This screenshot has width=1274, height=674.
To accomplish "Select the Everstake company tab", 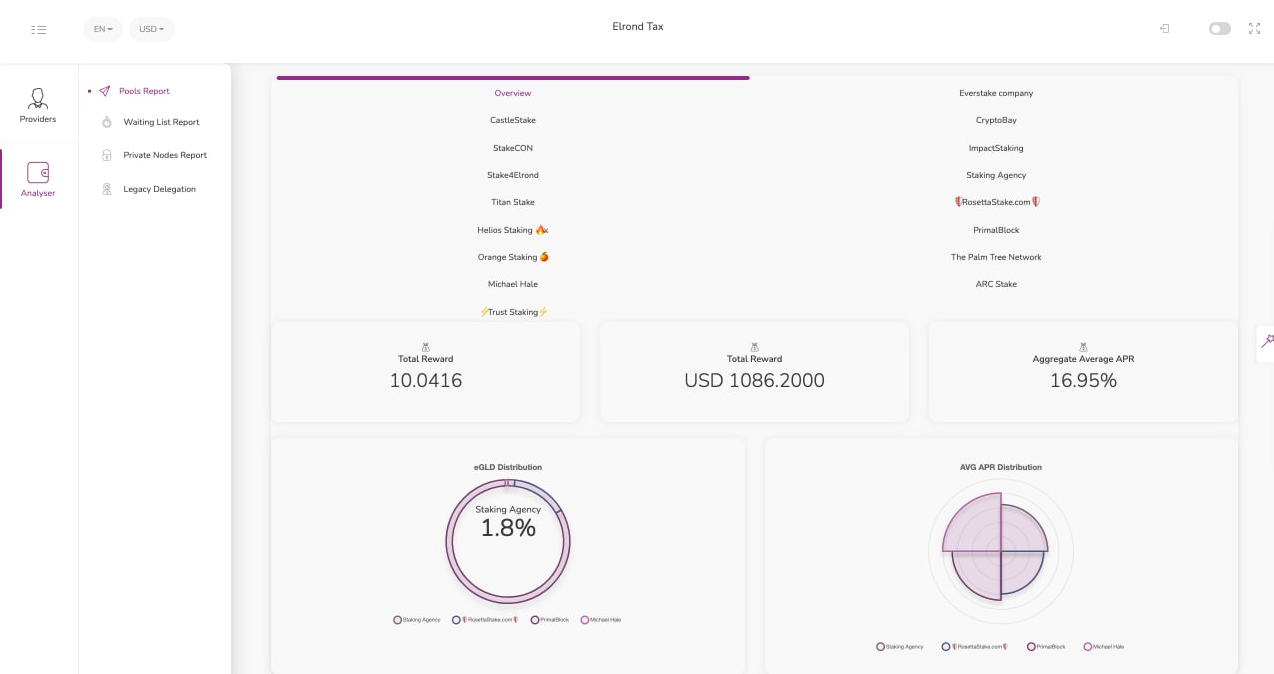I will (996, 93).
